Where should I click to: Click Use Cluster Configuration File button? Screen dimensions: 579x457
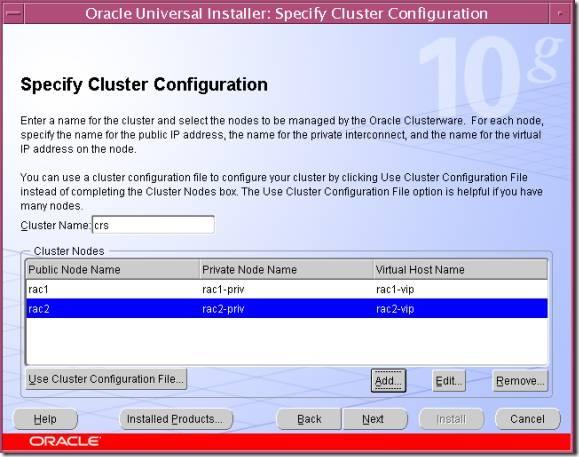(x=106, y=379)
